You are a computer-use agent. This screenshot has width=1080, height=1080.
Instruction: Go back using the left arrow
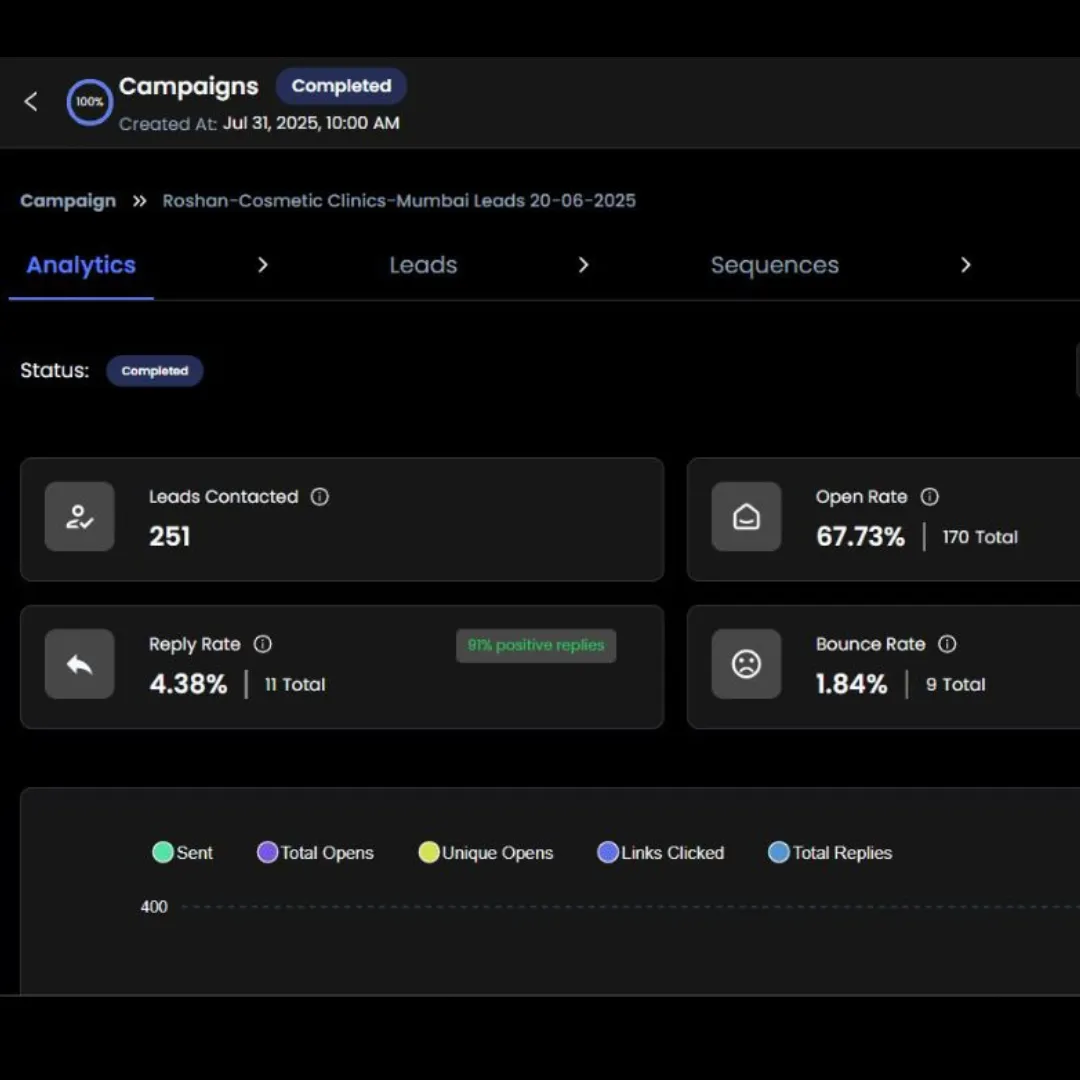(31, 102)
